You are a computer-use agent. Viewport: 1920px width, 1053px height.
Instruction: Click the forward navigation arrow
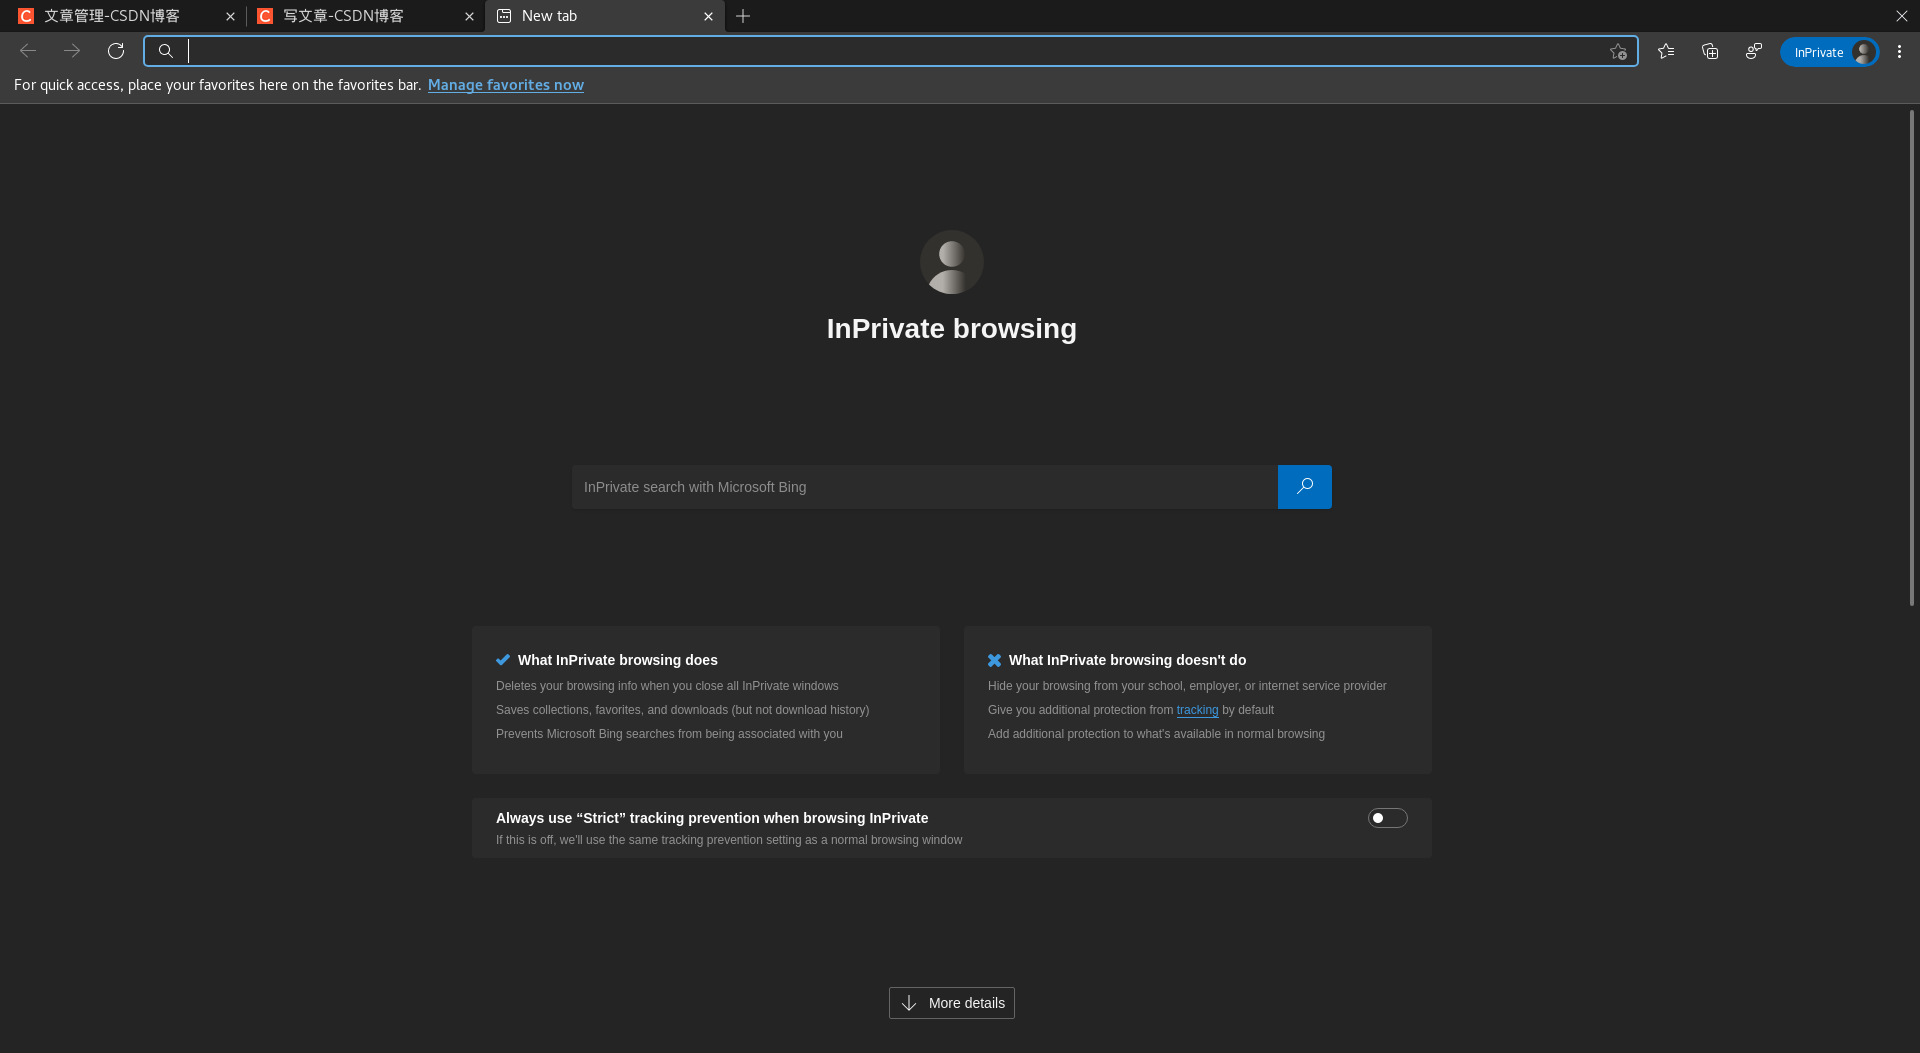pyautogui.click(x=71, y=51)
